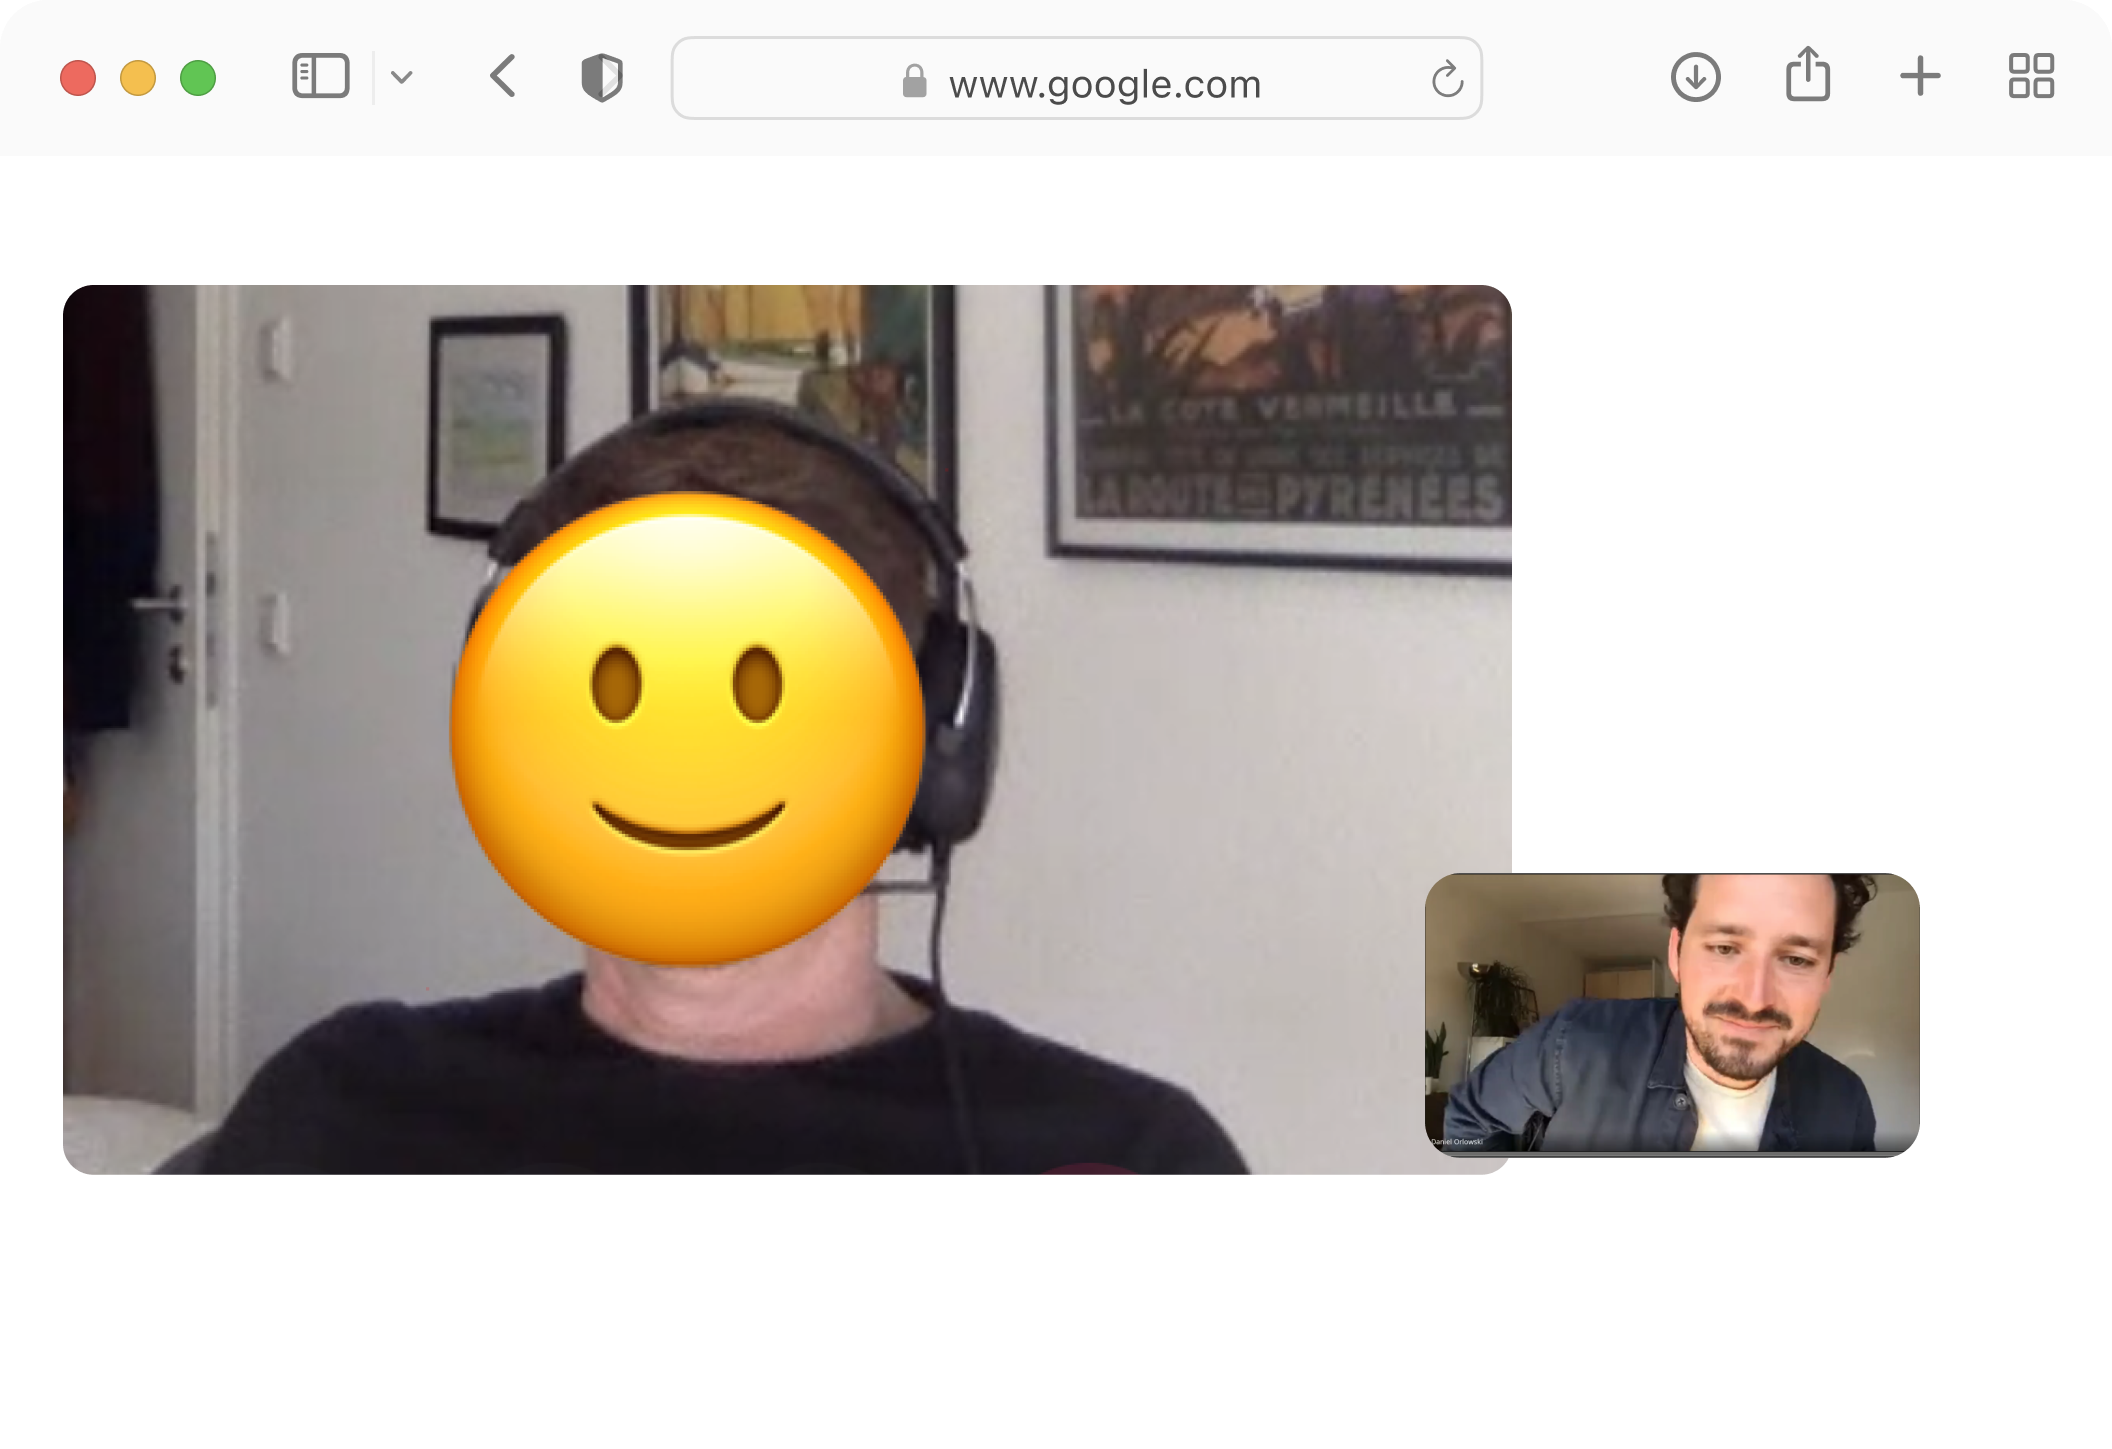Close the window with red button
This screenshot has width=2112, height=1449.
coord(78,78)
